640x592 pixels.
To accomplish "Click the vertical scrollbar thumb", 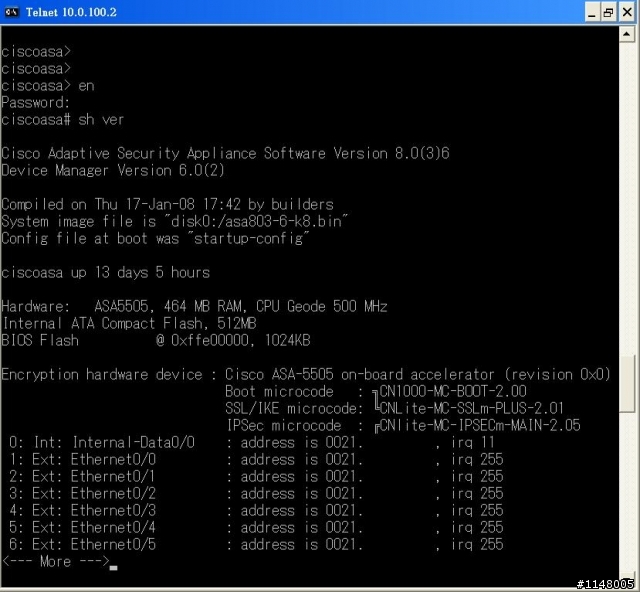I will 627,384.
